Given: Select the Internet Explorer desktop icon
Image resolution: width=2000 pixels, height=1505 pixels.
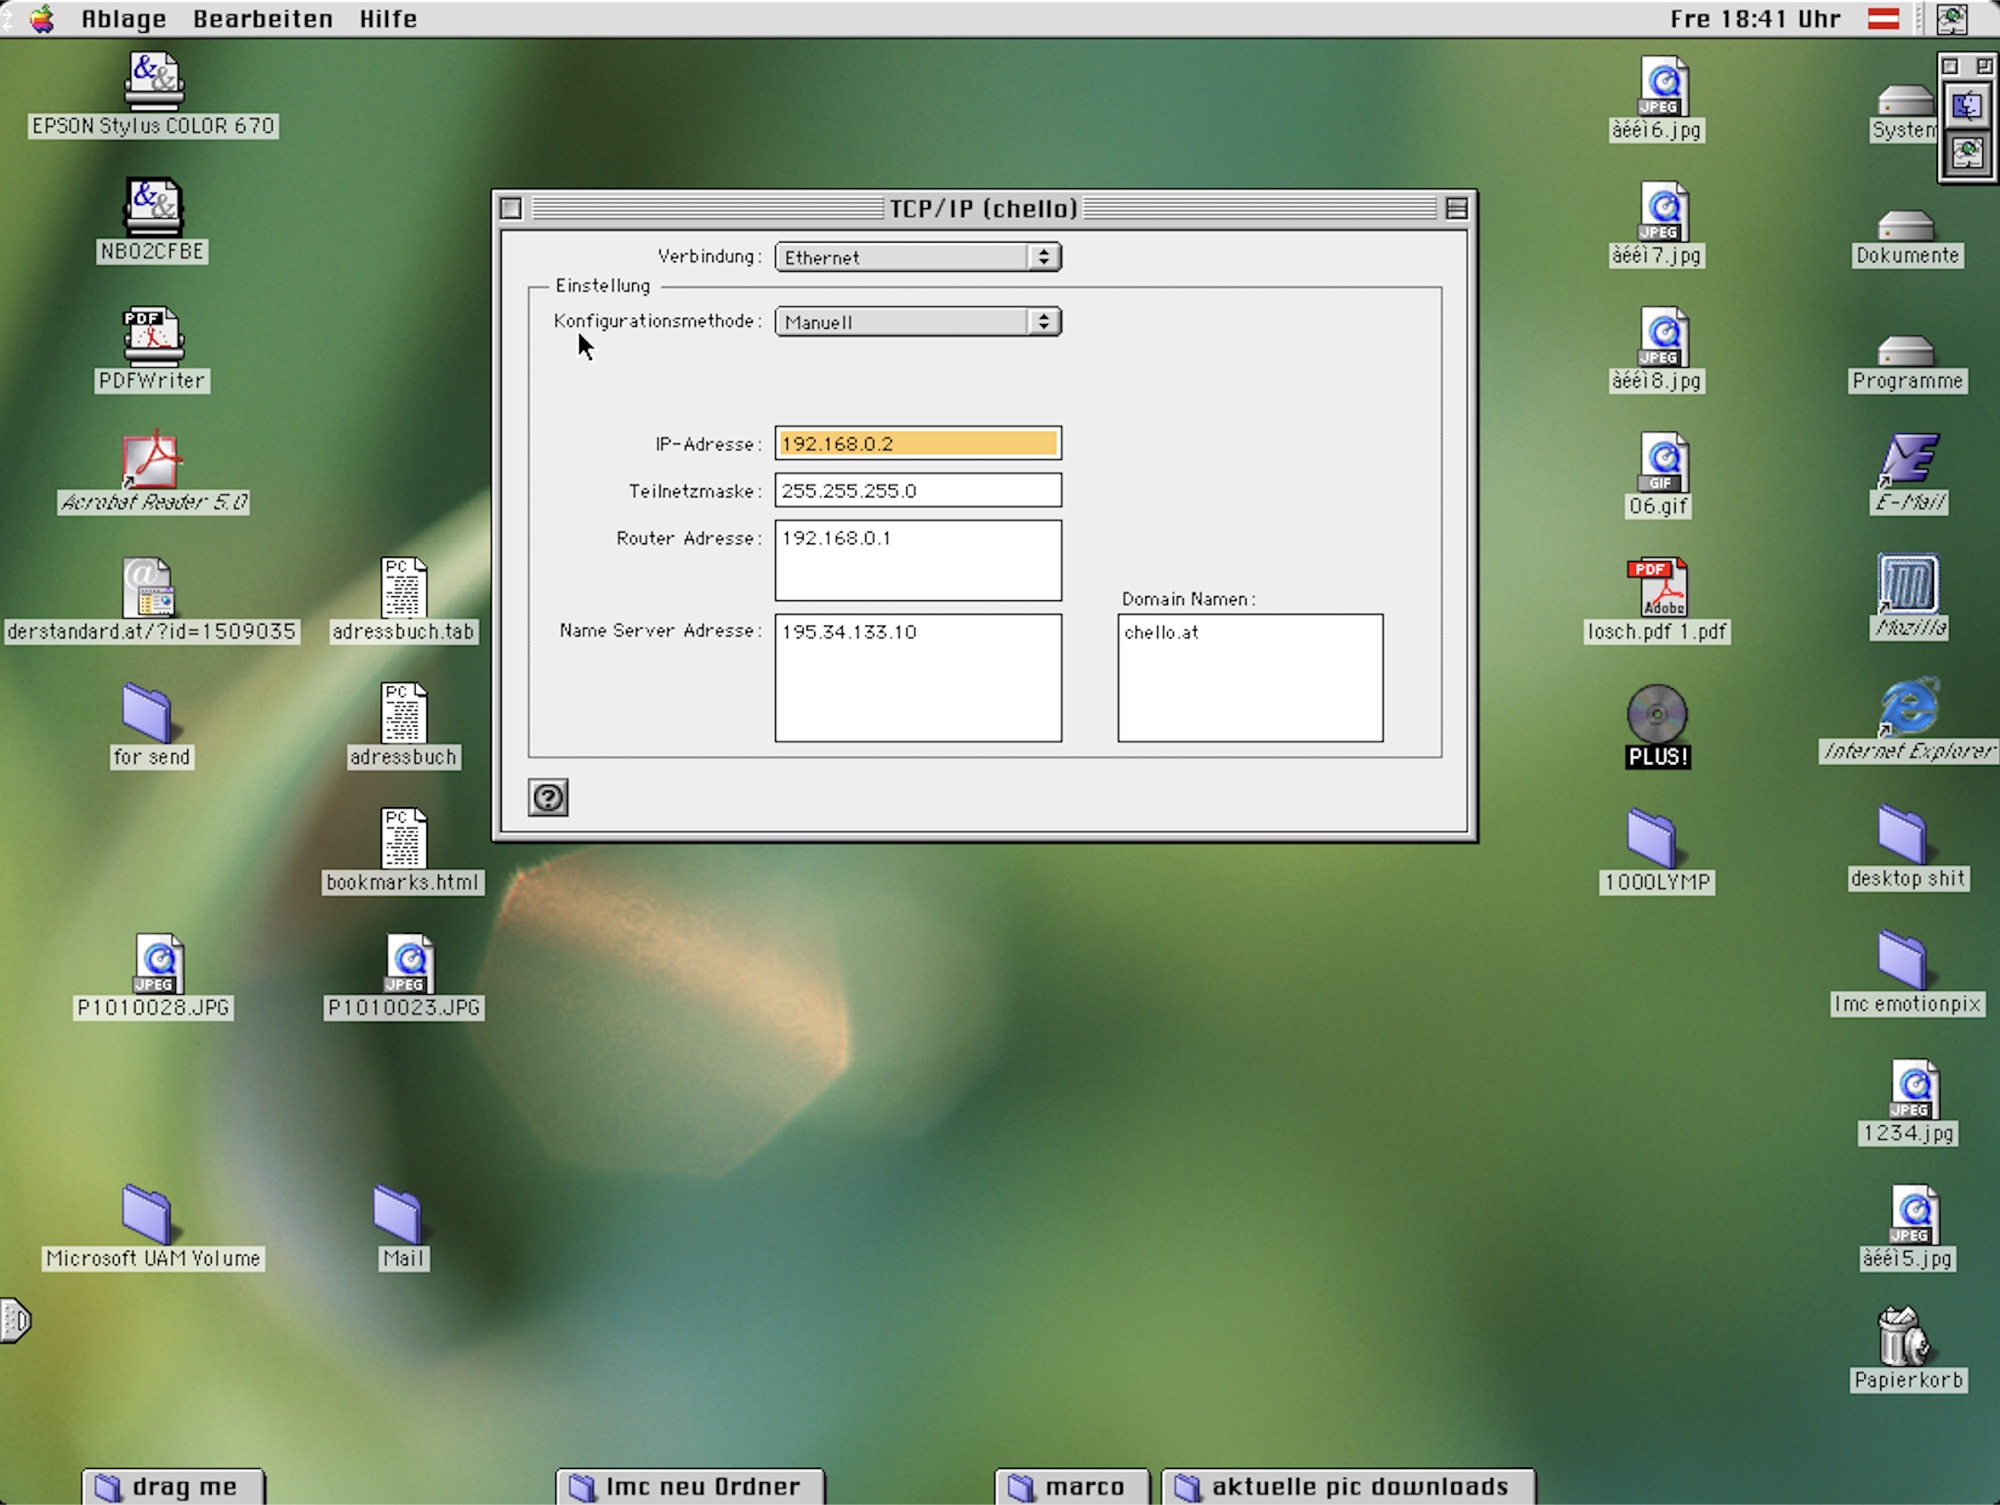Looking at the screenshot, I should 1908,708.
